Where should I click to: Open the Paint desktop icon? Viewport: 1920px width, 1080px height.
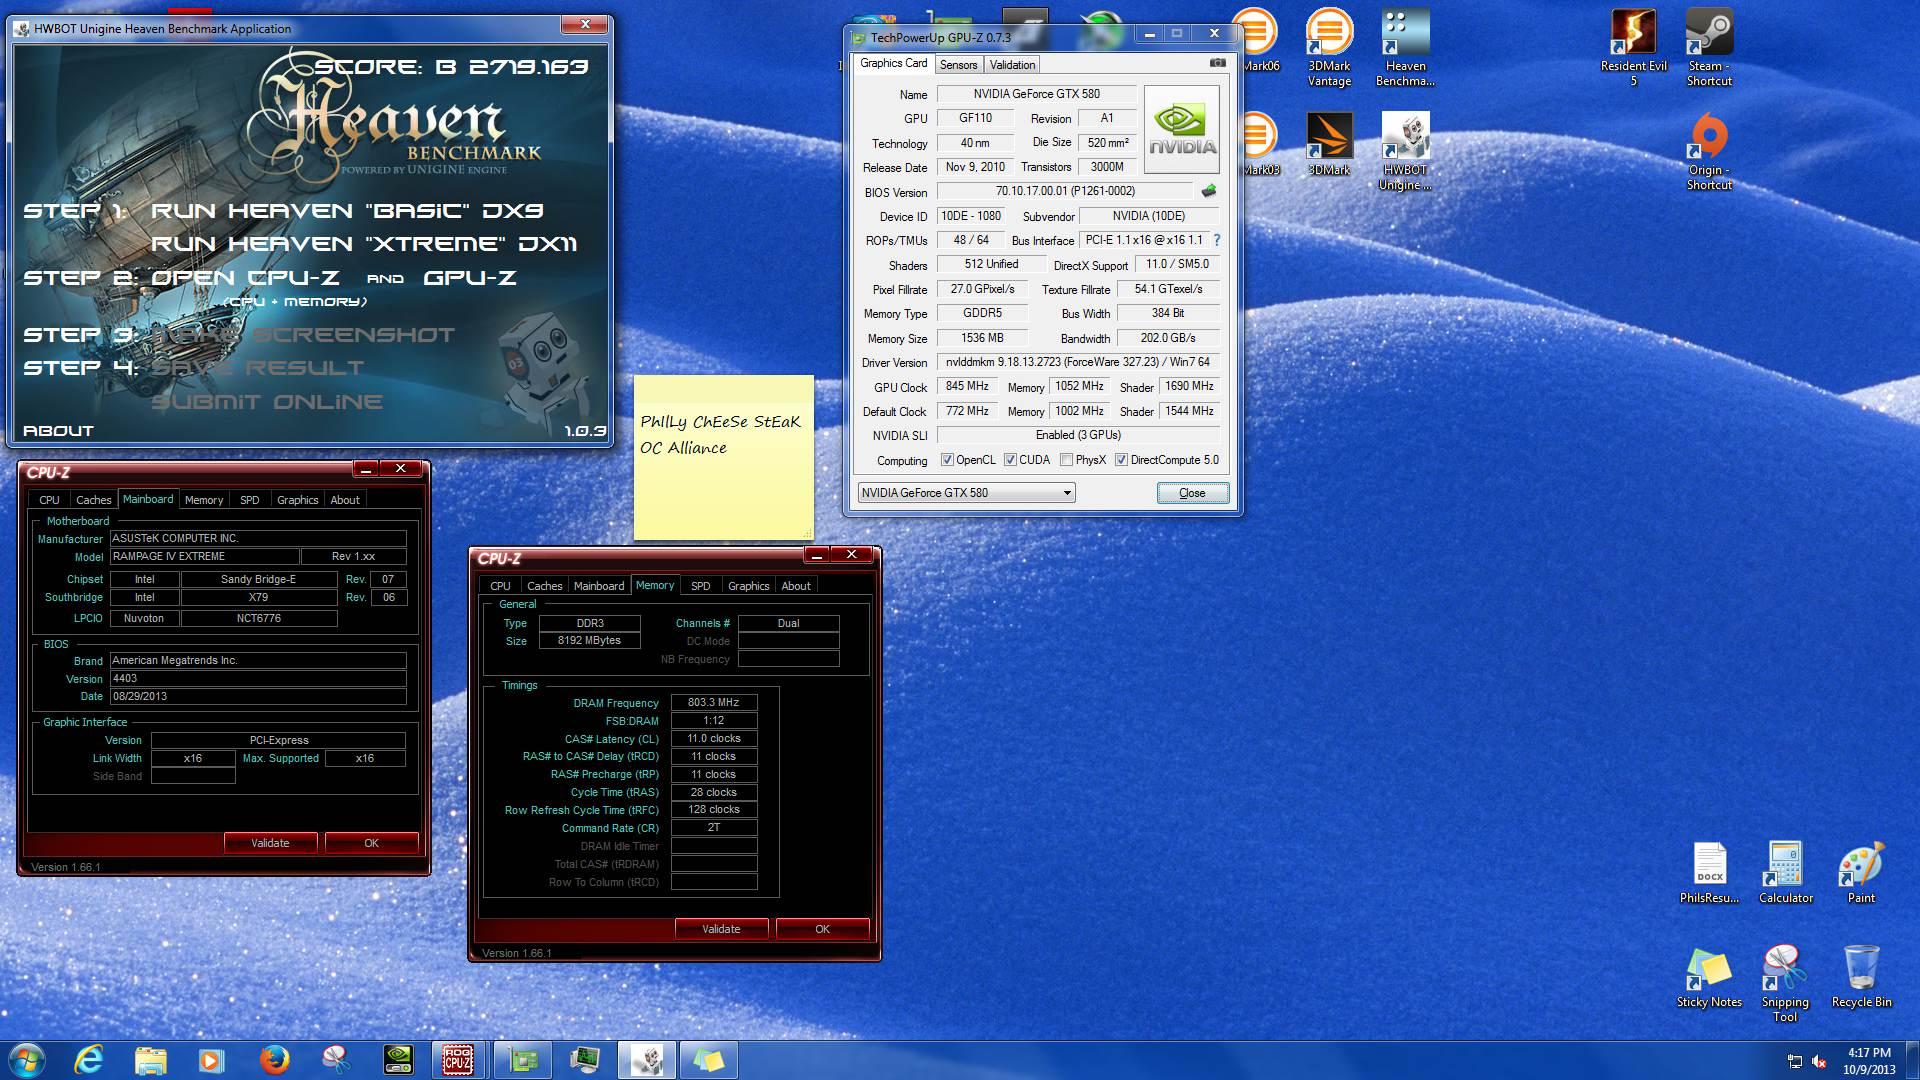coord(1861,873)
